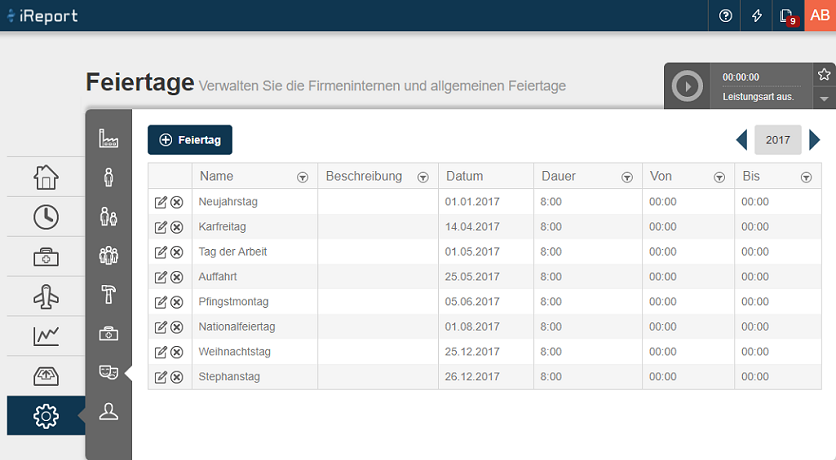Delete the Karfreitag entry
Image resolution: width=836 pixels, height=460 pixels.
coord(177,227)
